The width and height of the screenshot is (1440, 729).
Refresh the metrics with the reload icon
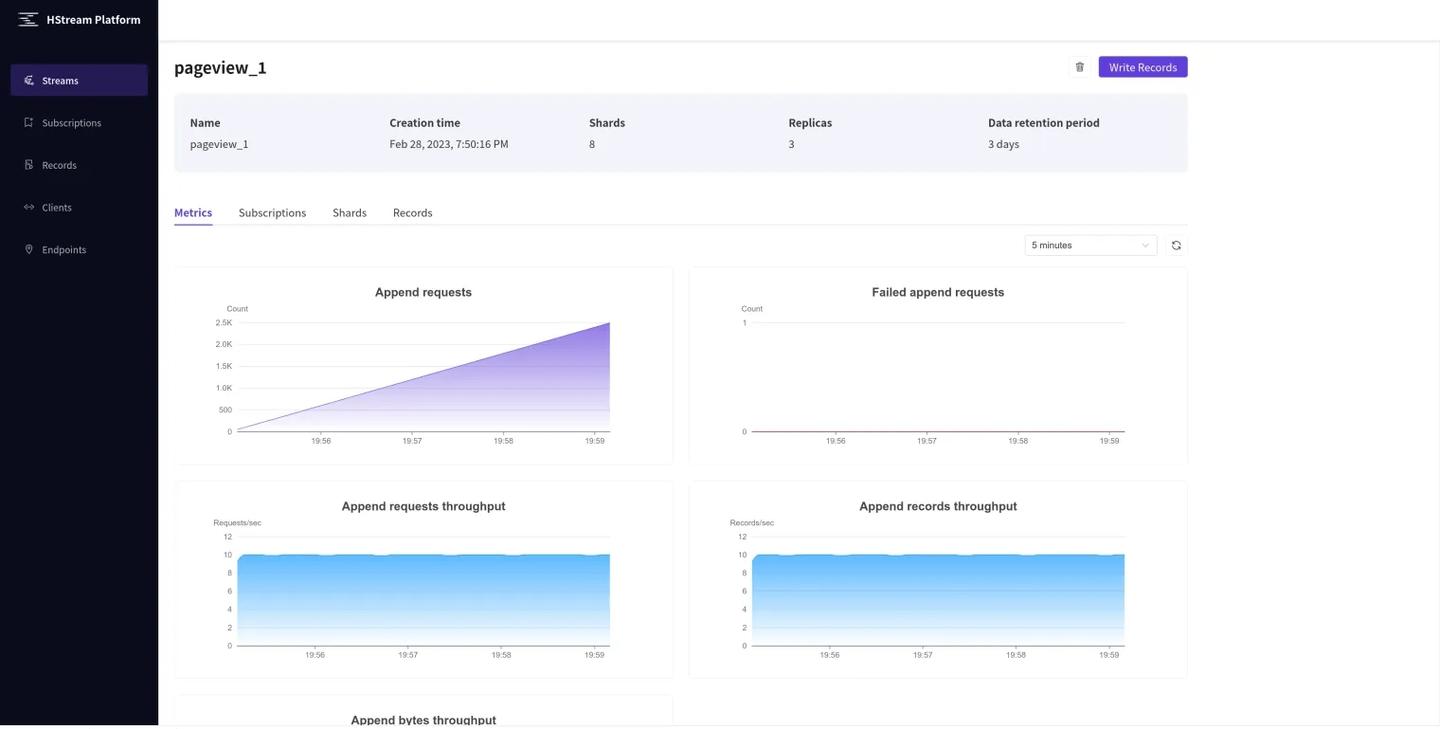(x=1174, y=243)
